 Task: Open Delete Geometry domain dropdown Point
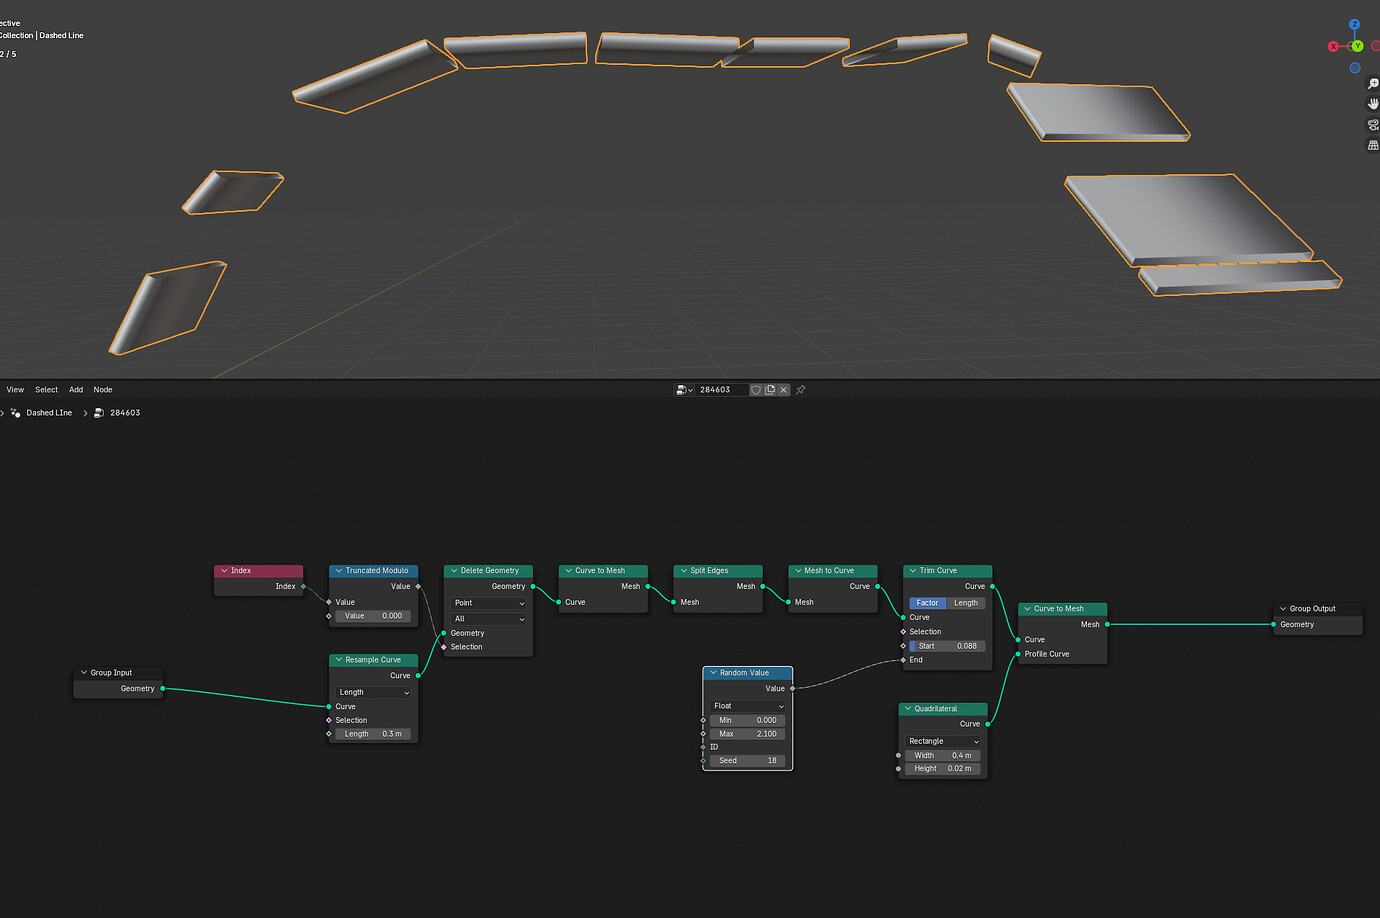pos(488,603)
